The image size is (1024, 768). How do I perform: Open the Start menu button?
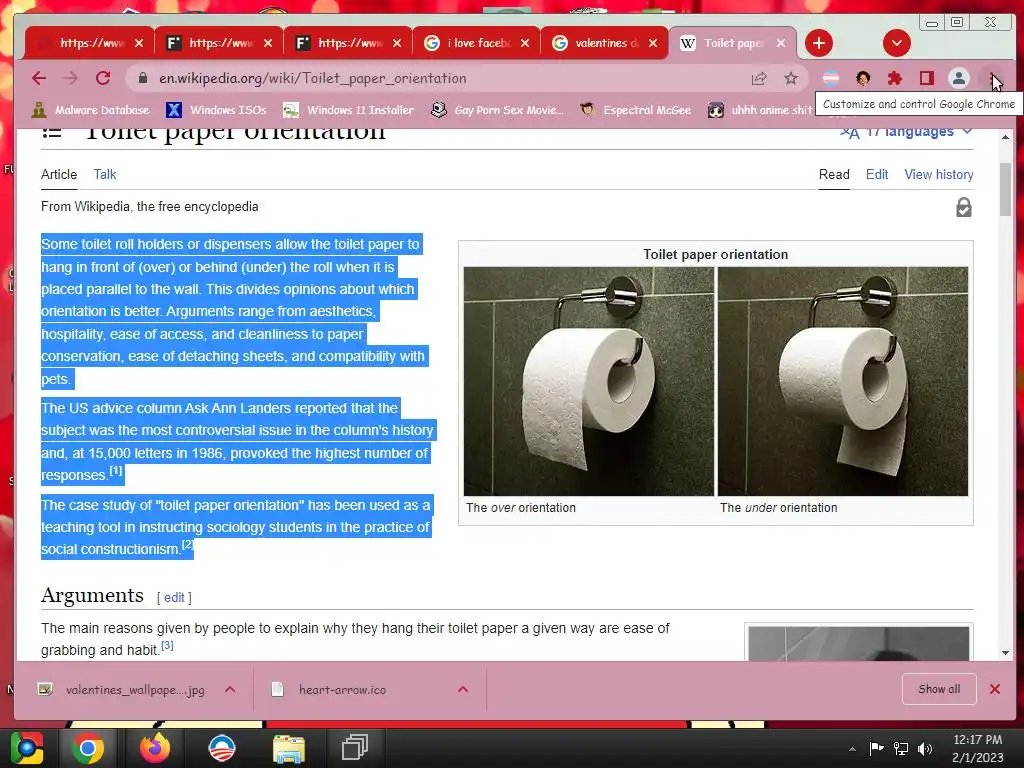(x=26, y=748)
